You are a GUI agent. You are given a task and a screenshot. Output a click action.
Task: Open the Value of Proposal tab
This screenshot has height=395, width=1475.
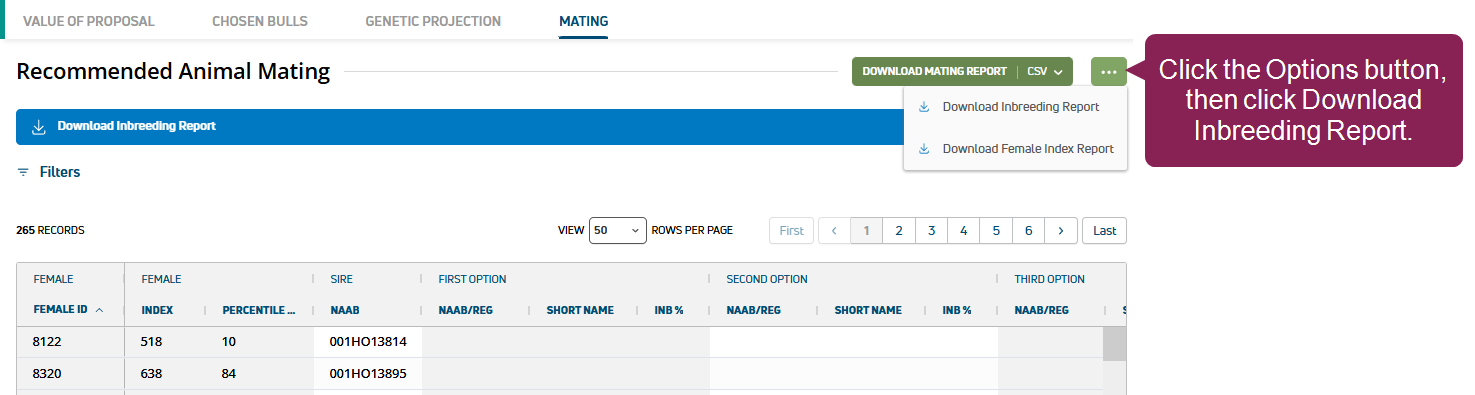click(x=89, y=21)
